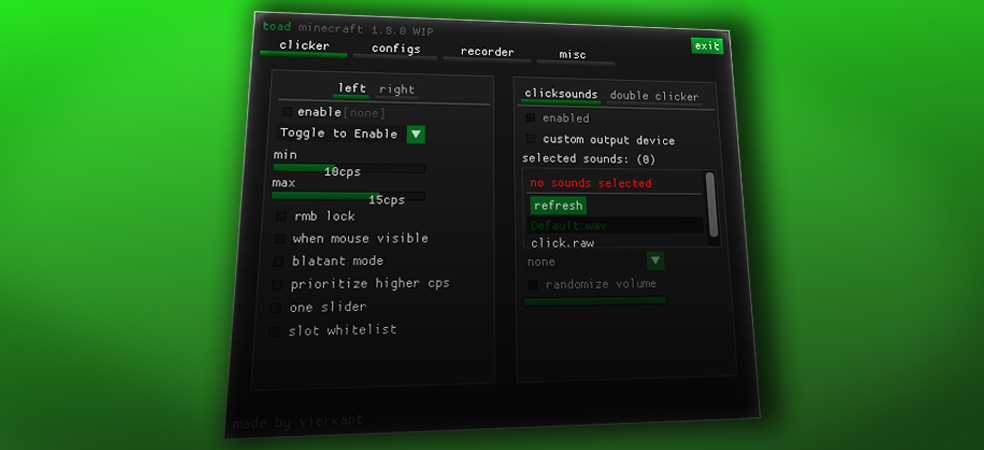Open the misc tab
Image resolution: width=984 pixels, height=450 pixels.
tap(573, 55)
